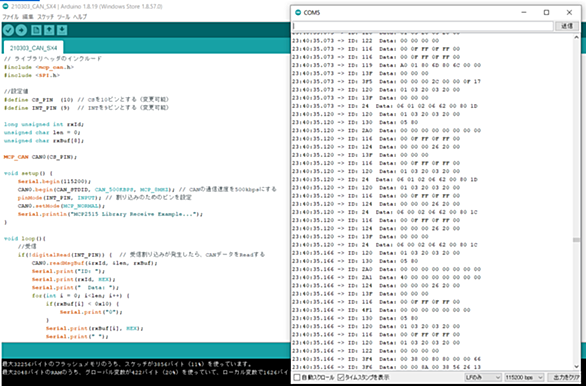Click the 送信 send button

(567, 26)
